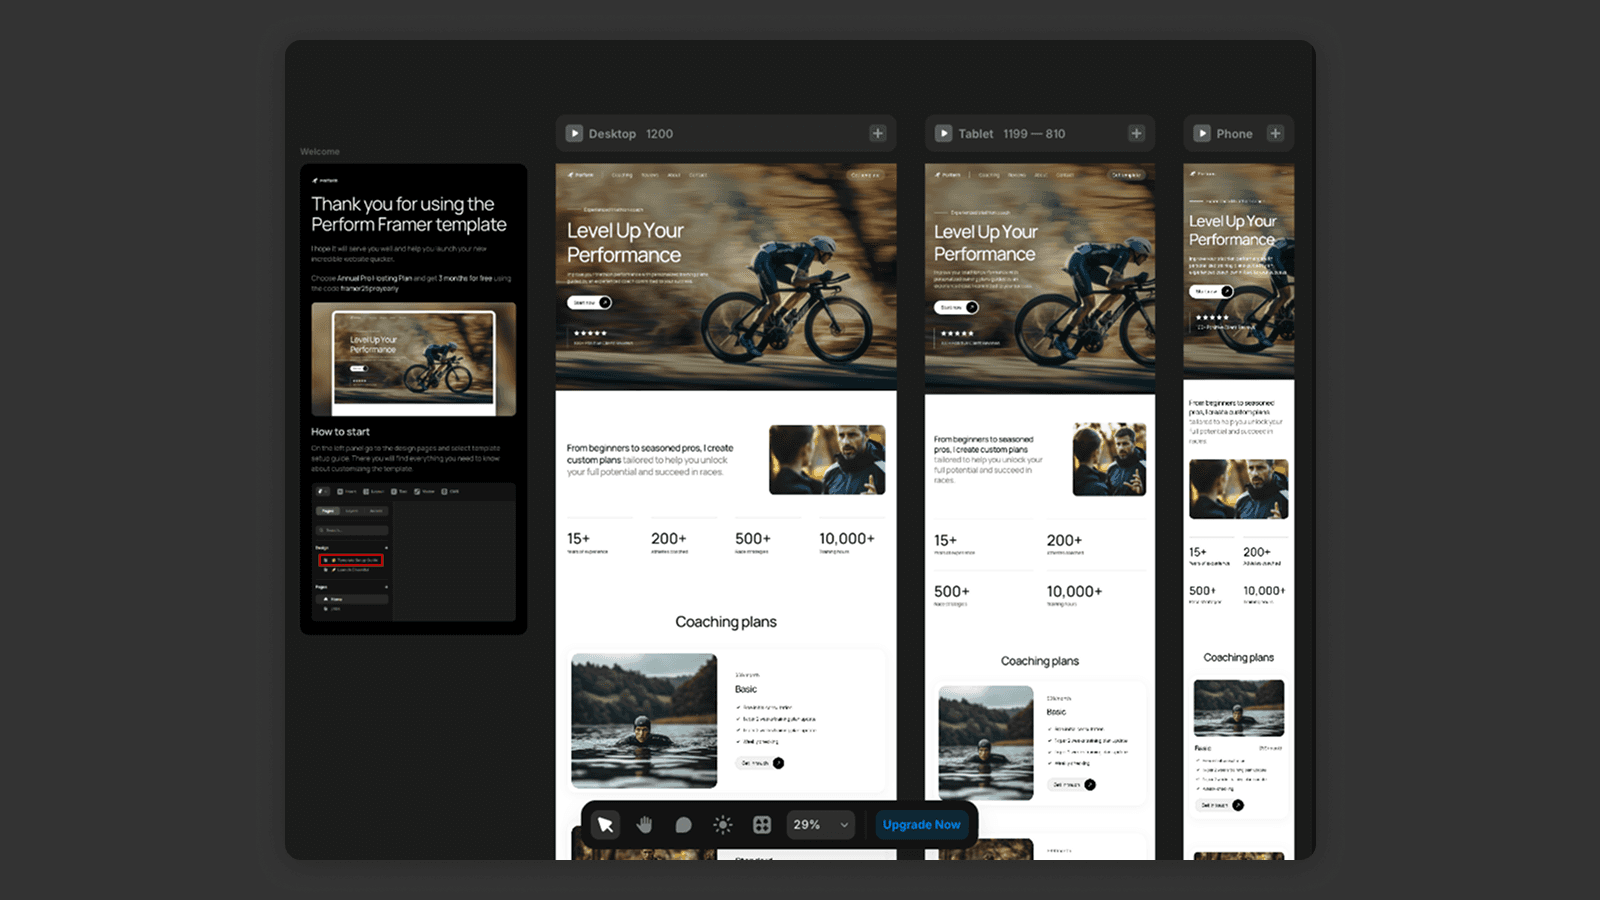
Task: Activate the hand pan tool
Action: [x=644, y=825]
